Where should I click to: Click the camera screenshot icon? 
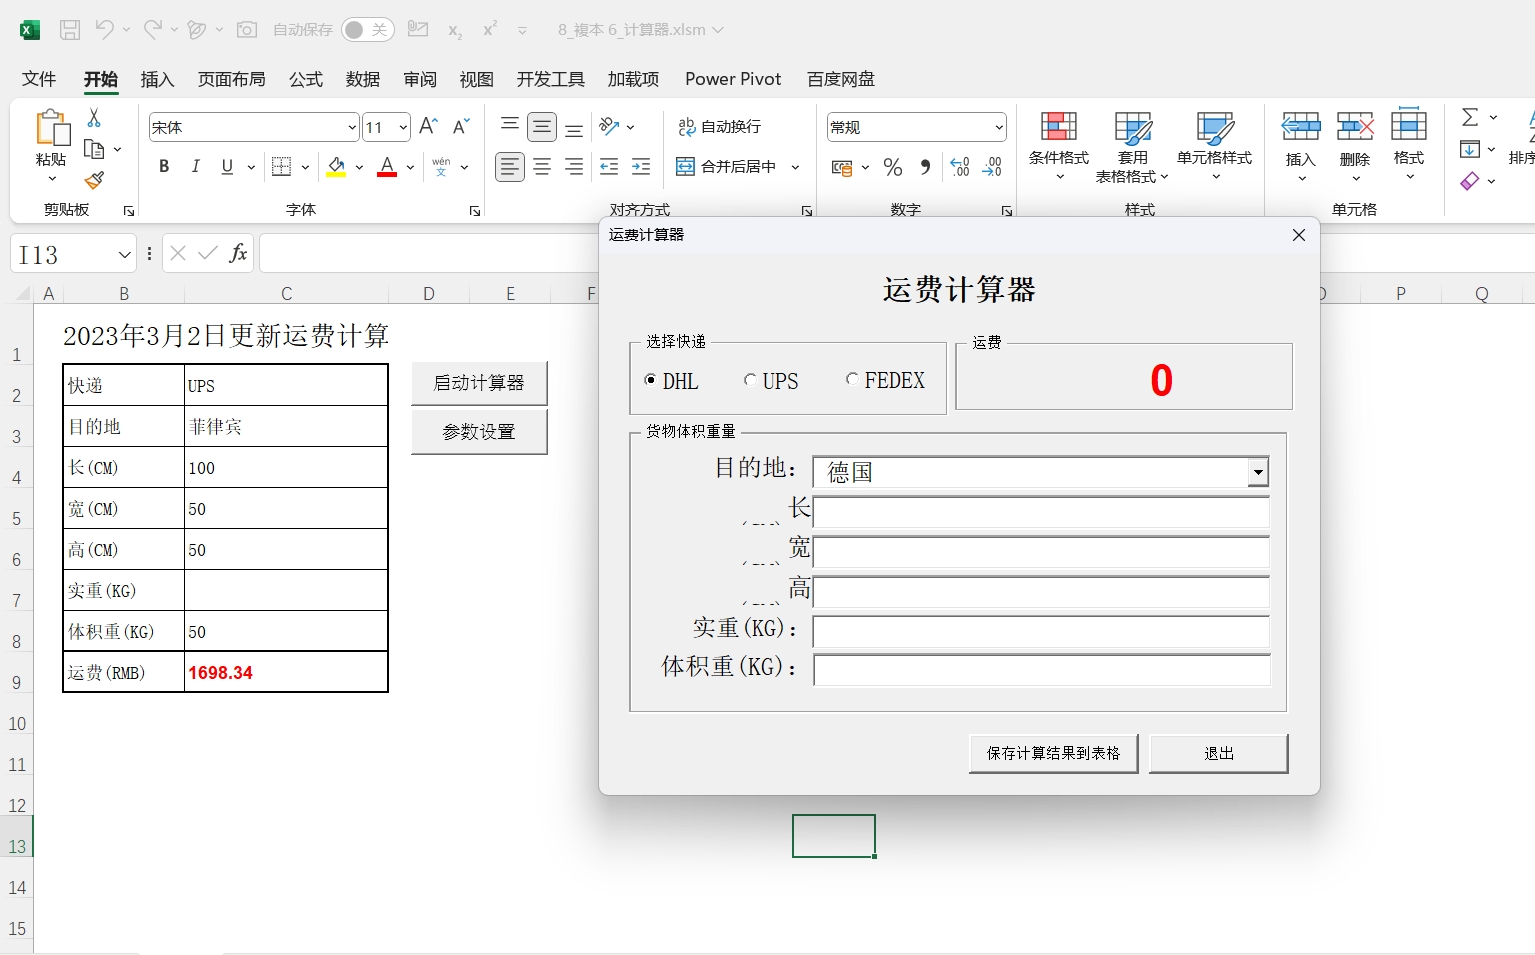[246, 30]
